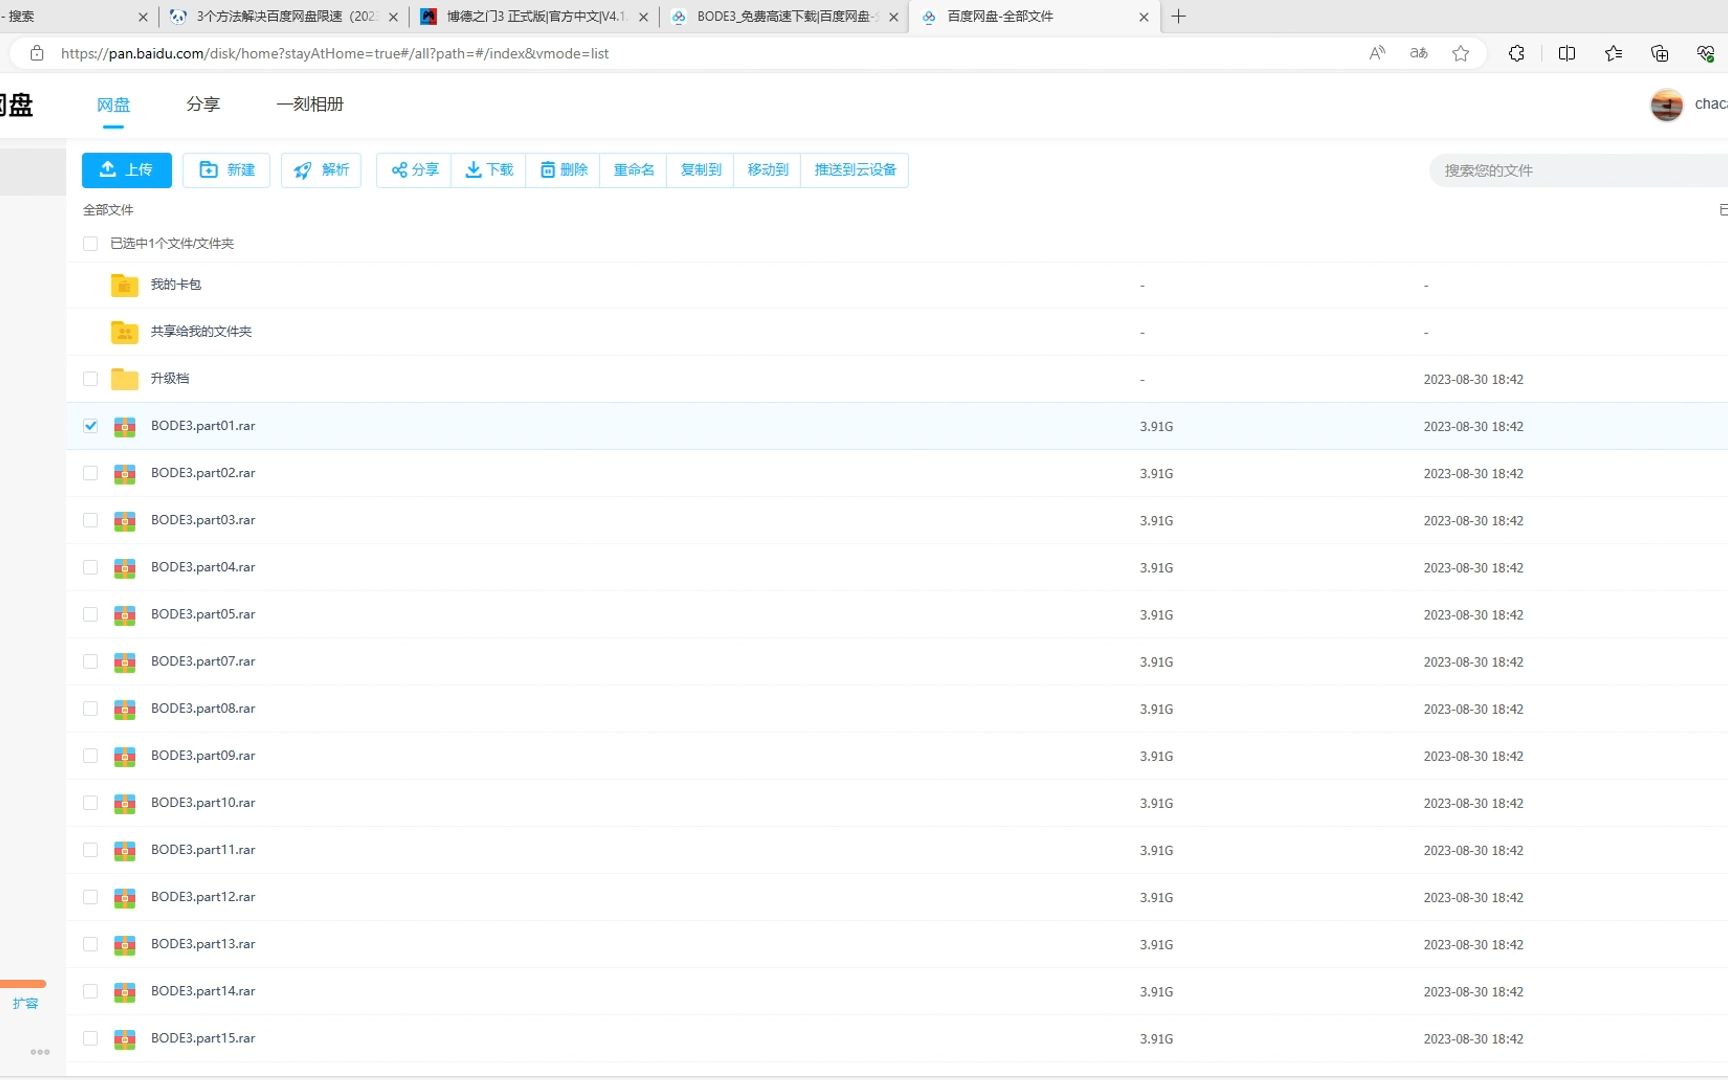The width and height of the screenshot is (1728, 1080).
Task: Open the user avatar profile picture
Action: (1666, 104)
